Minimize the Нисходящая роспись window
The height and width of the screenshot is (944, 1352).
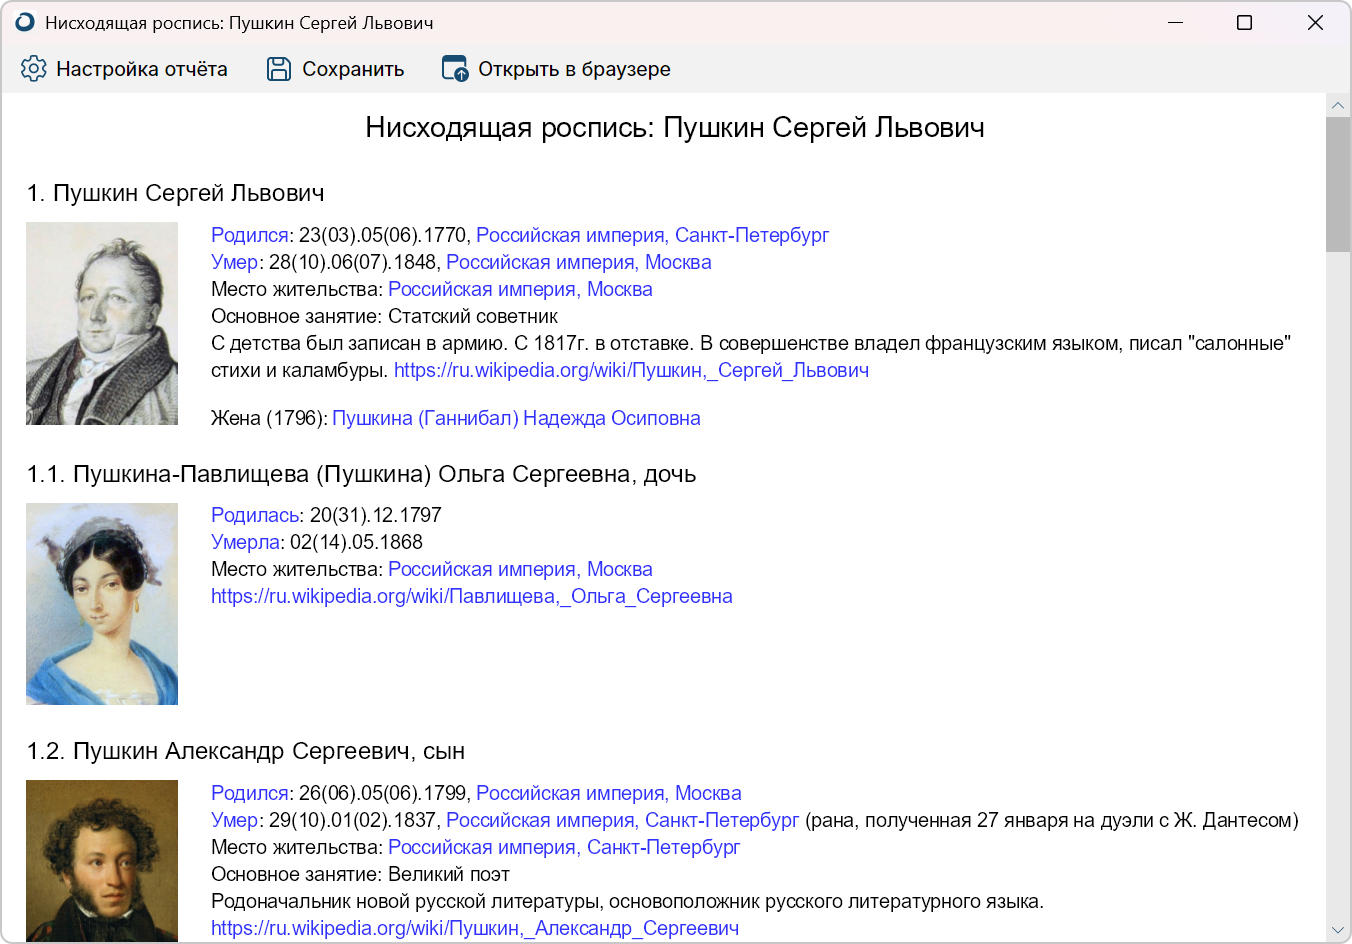[x=1176, y=22]
